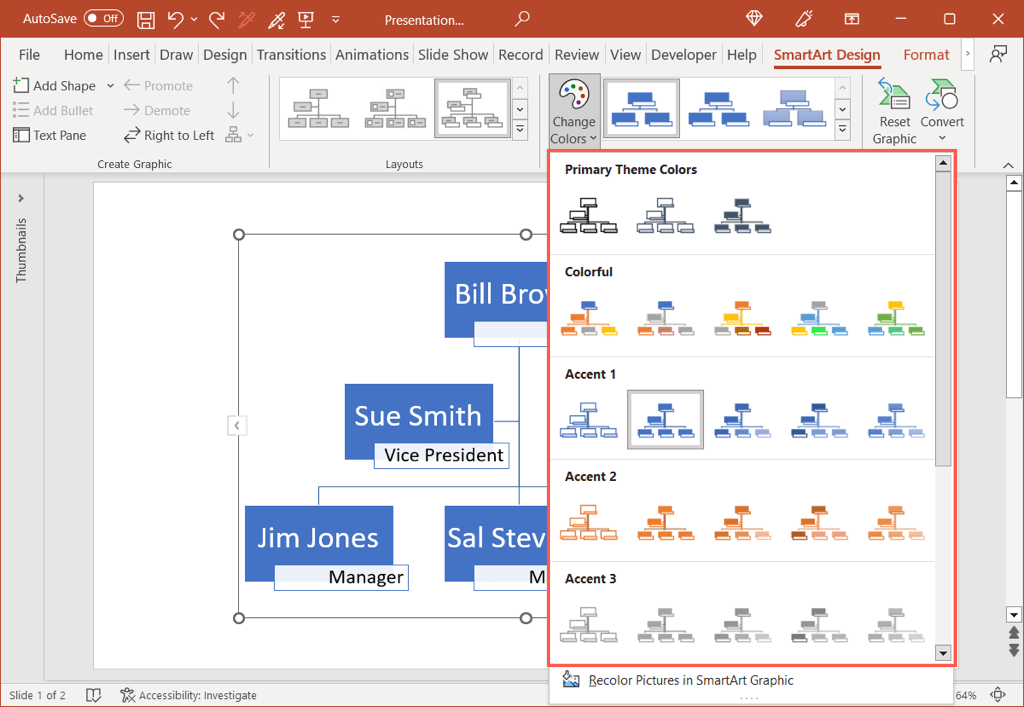Open the Format tab
The image size is (1024, 707).
click(x=925, y=54)
